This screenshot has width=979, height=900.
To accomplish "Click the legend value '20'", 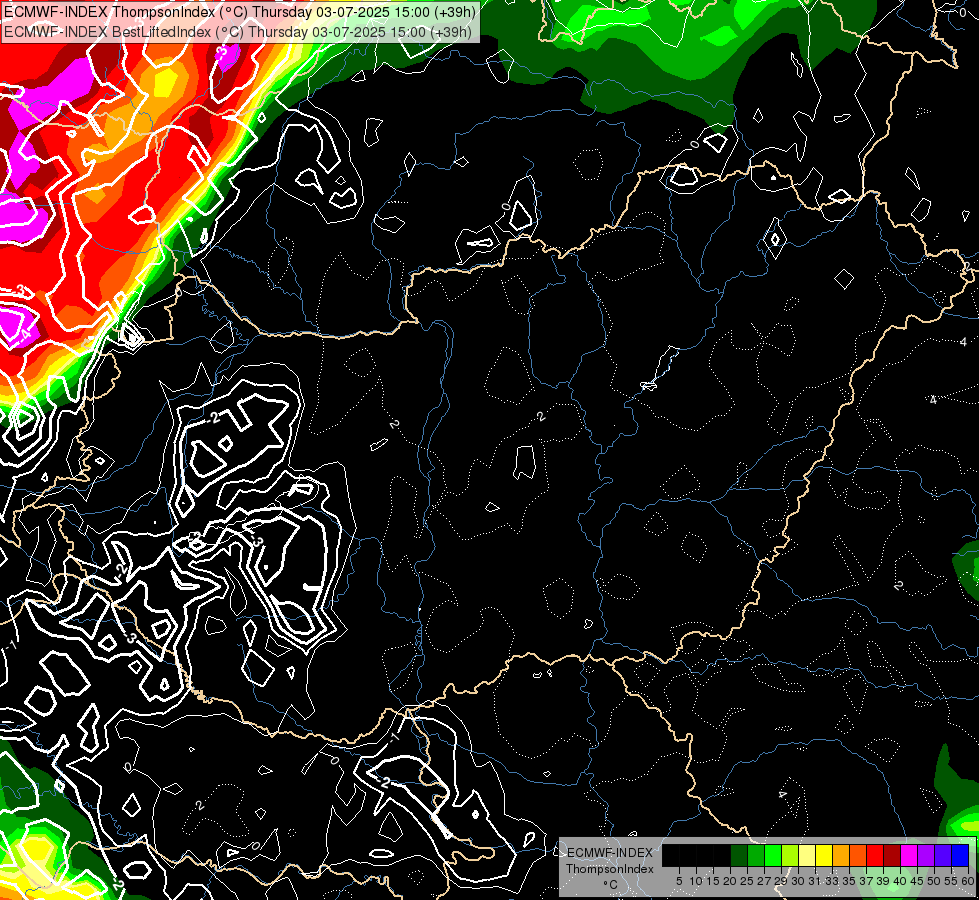I will pos(730,881).
